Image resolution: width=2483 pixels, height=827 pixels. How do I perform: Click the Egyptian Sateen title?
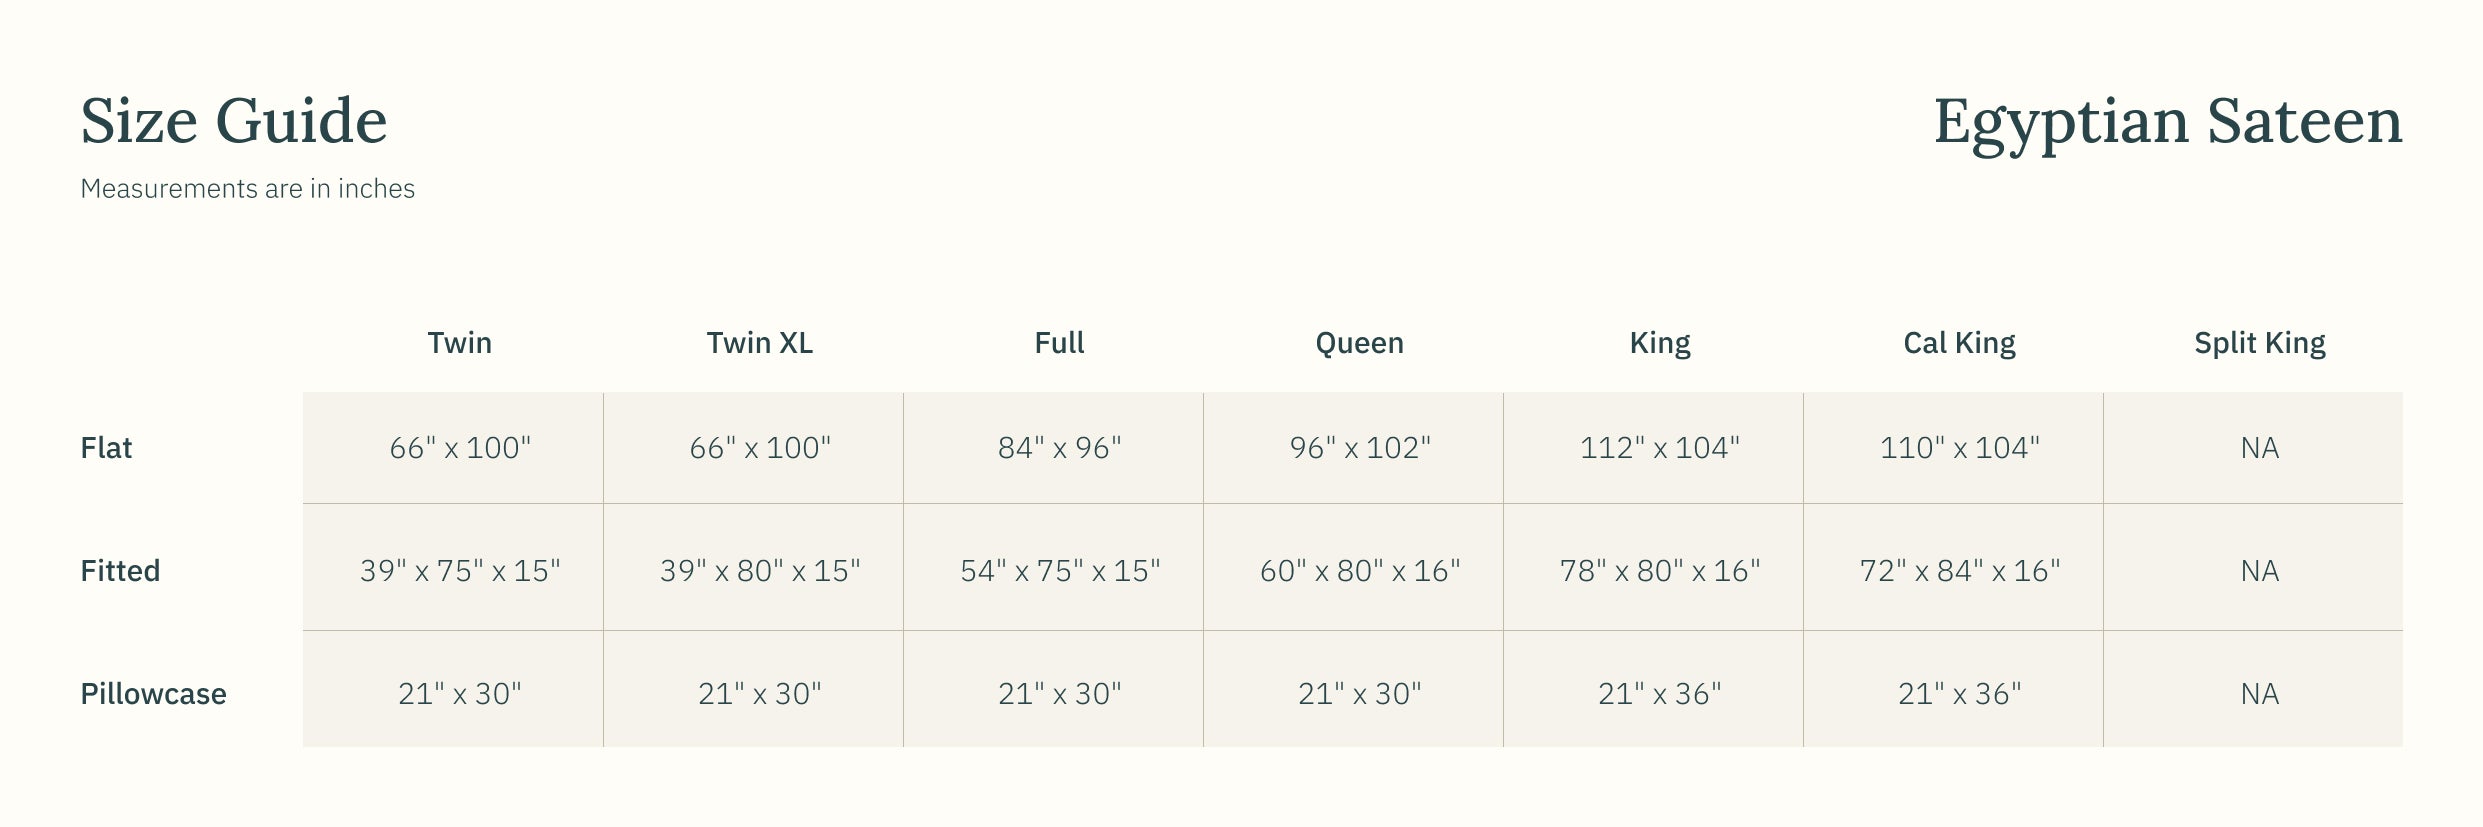click(x=2167, y=123)
